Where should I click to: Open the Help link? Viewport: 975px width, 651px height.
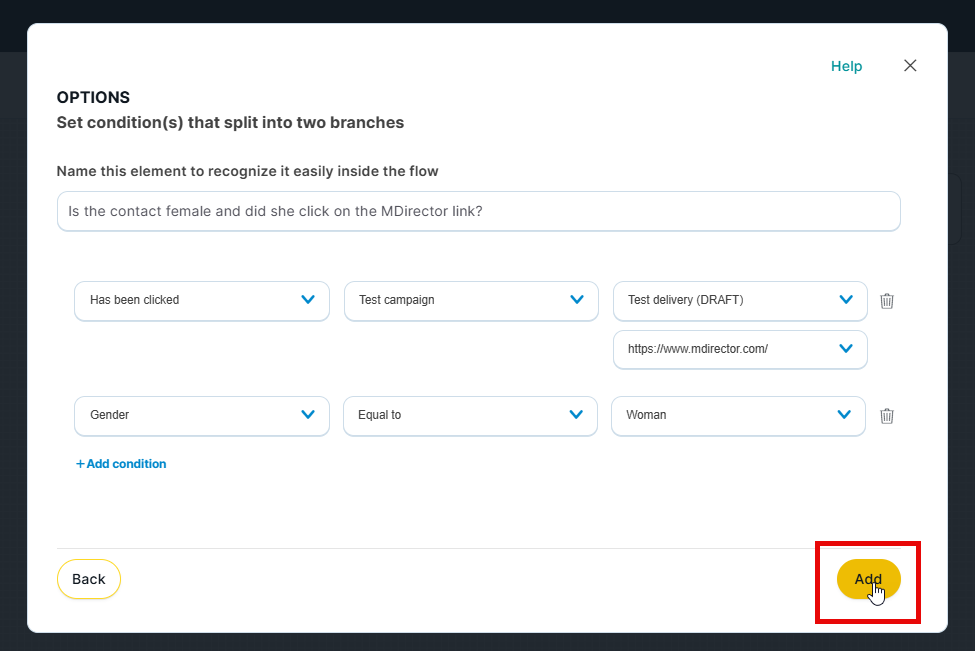click(846, 66)
